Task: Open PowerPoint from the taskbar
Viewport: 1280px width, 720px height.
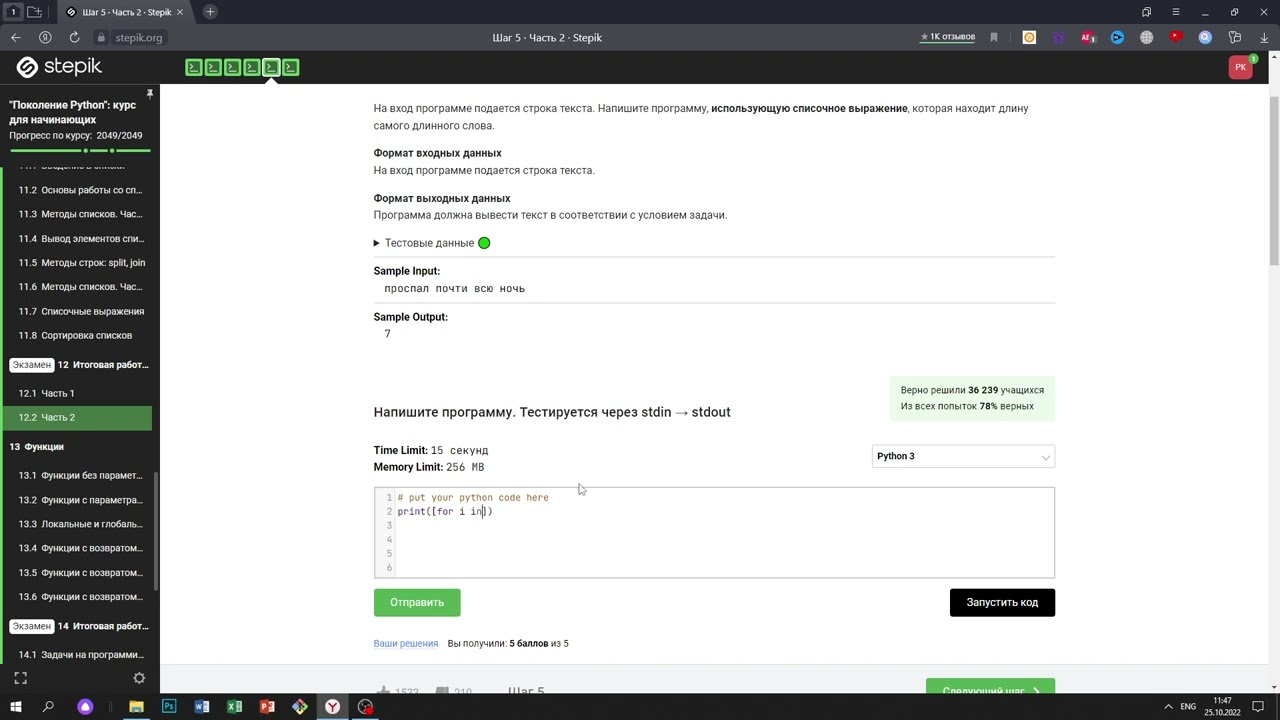Action: coord(267,706)
